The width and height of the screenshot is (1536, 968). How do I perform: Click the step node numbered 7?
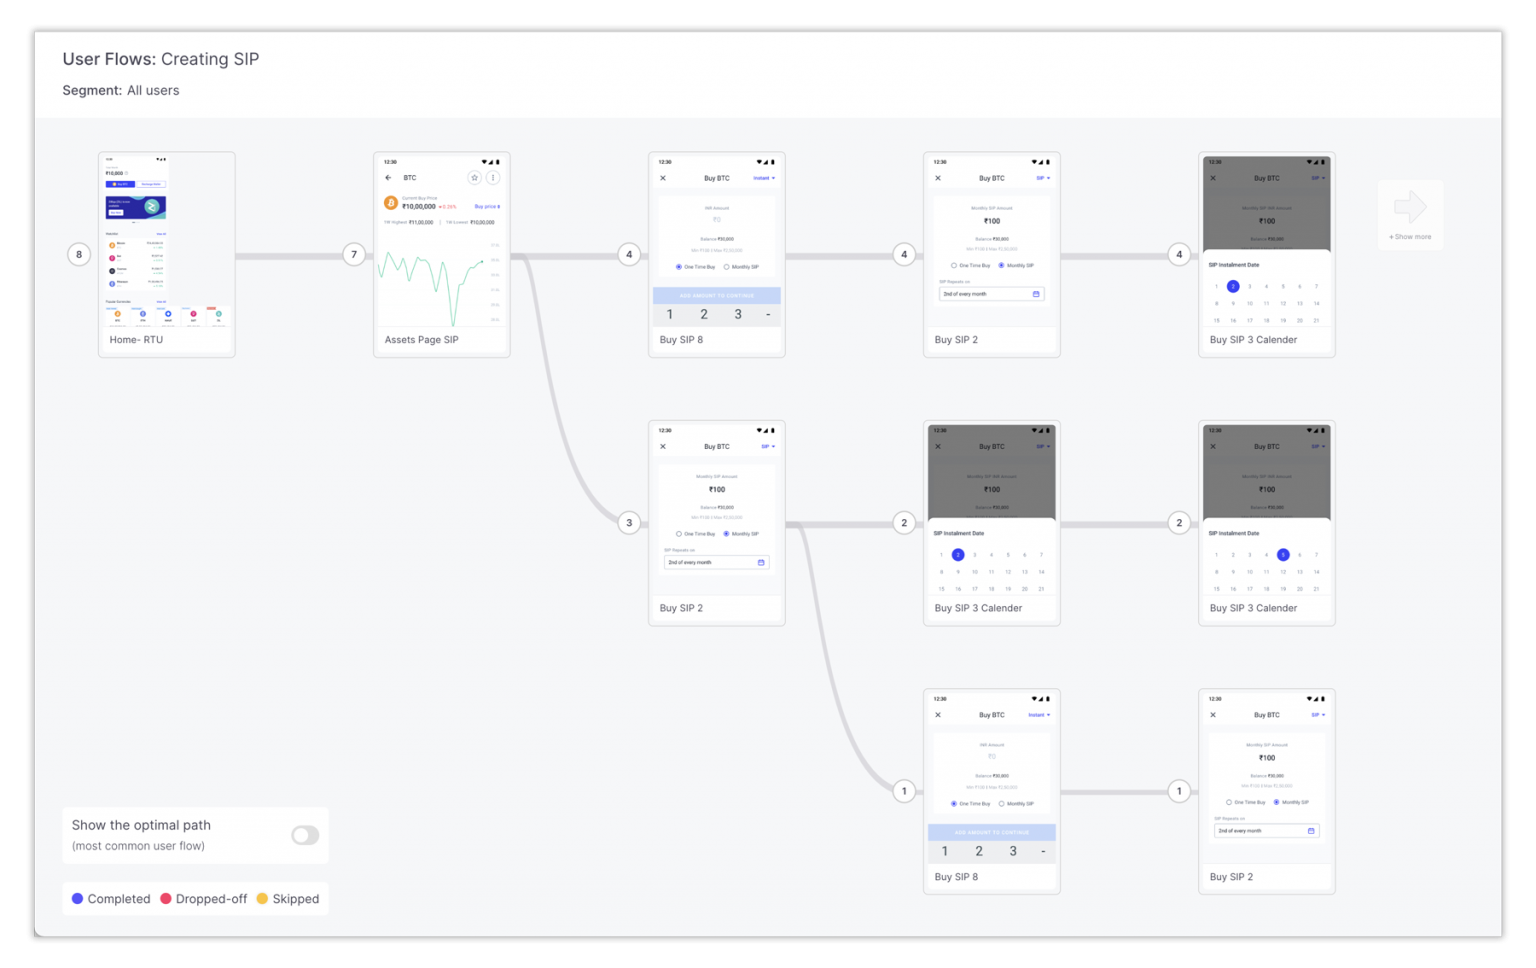[354, 254]
